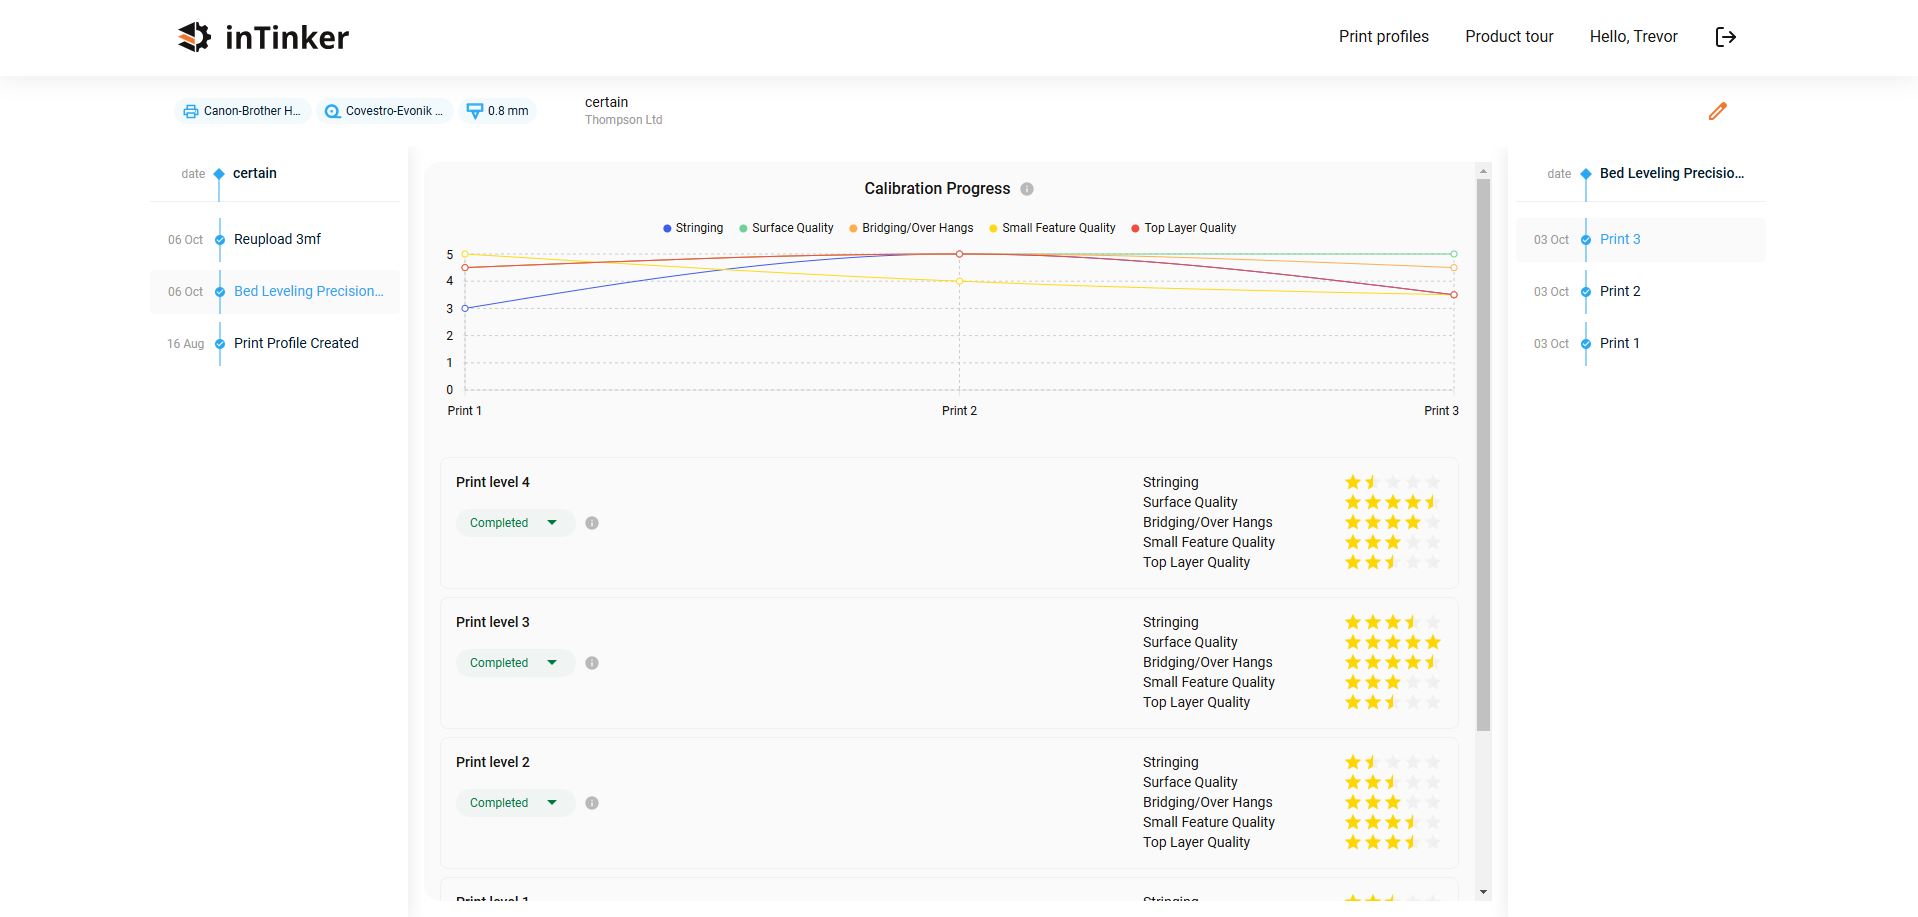Screen dimensions: 1918x917
Task: Set Print level 3 Surface Quality stars
Action: point(1392,642)
